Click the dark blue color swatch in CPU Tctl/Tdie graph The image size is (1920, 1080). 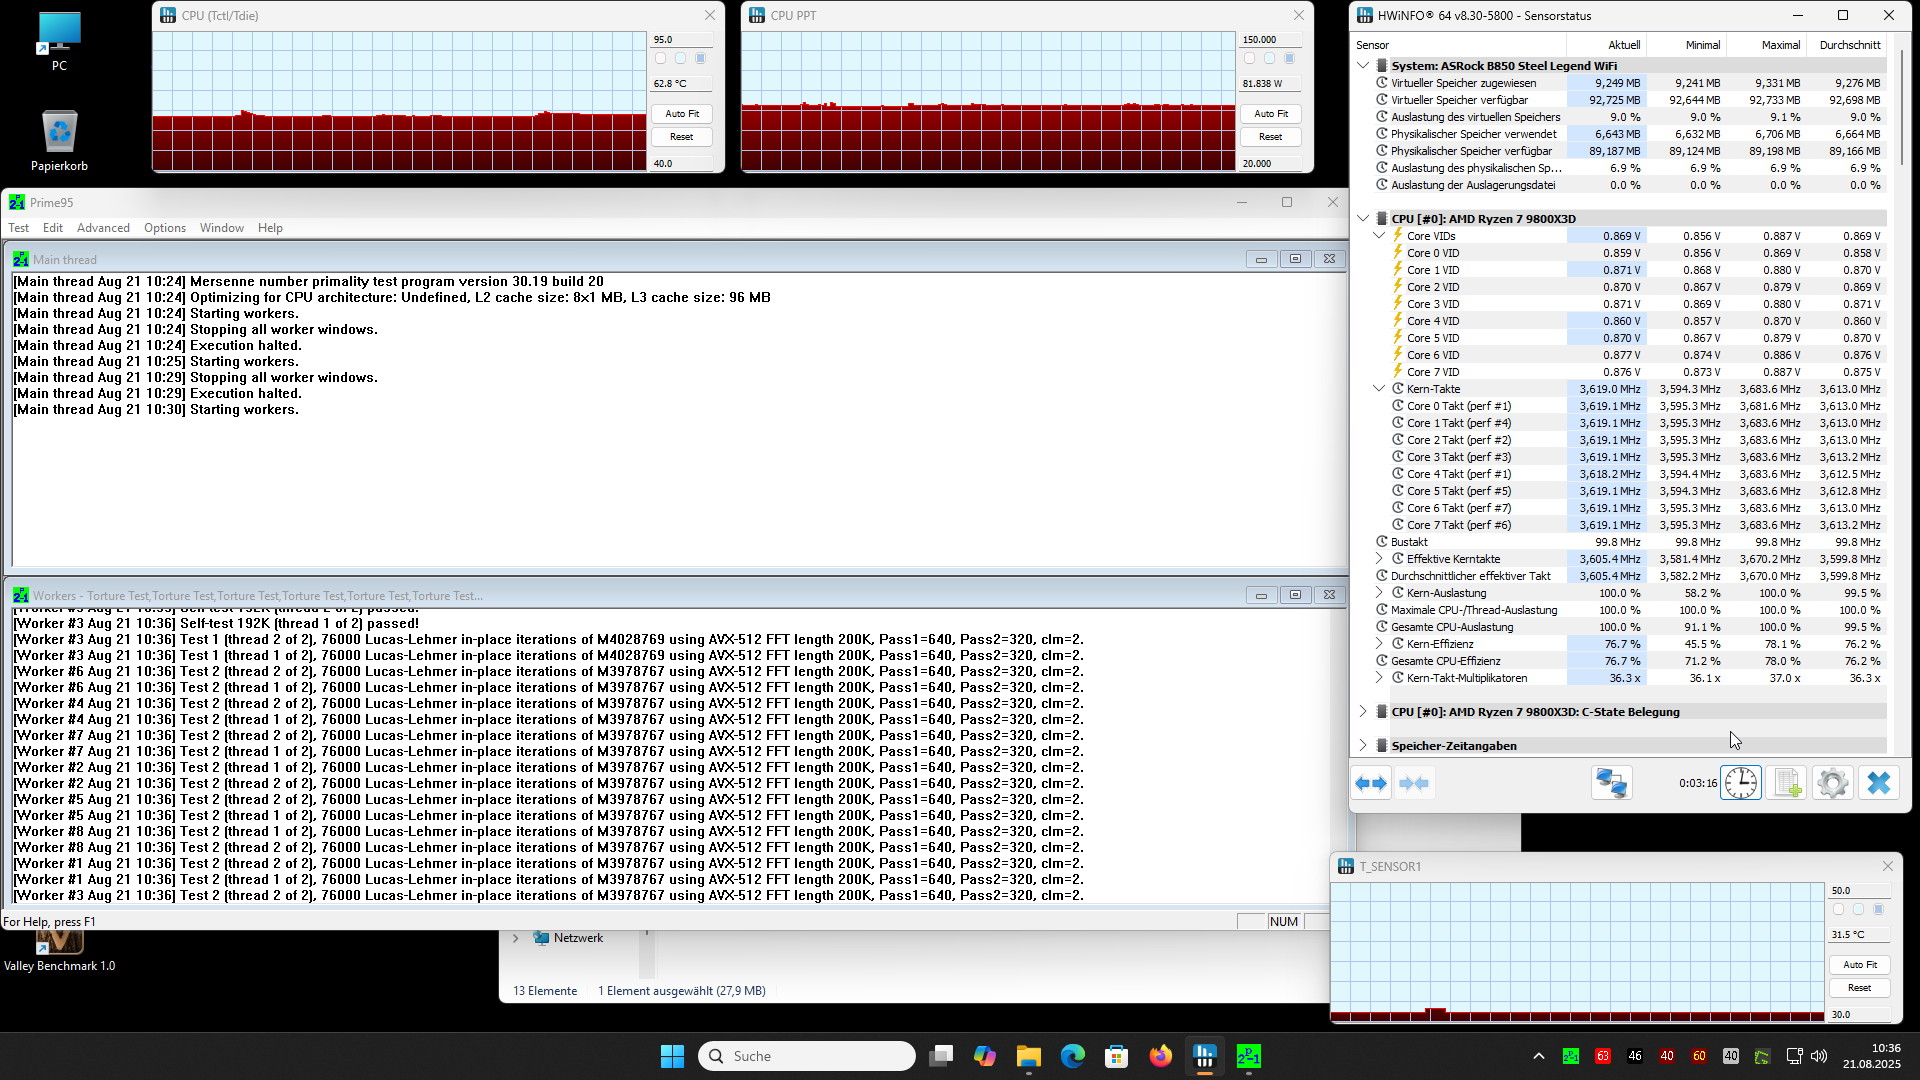point(700,59)
